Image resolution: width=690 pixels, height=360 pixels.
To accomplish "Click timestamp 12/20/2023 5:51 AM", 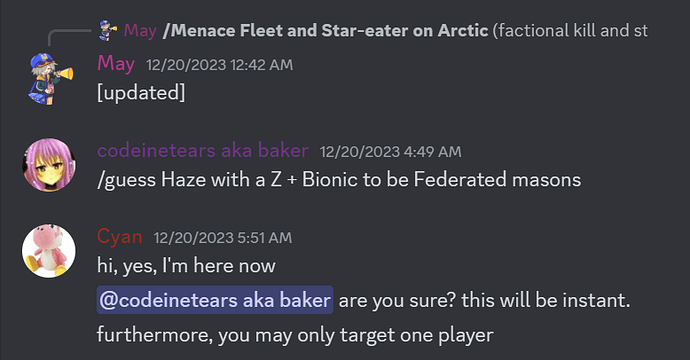I will (222, 238).
